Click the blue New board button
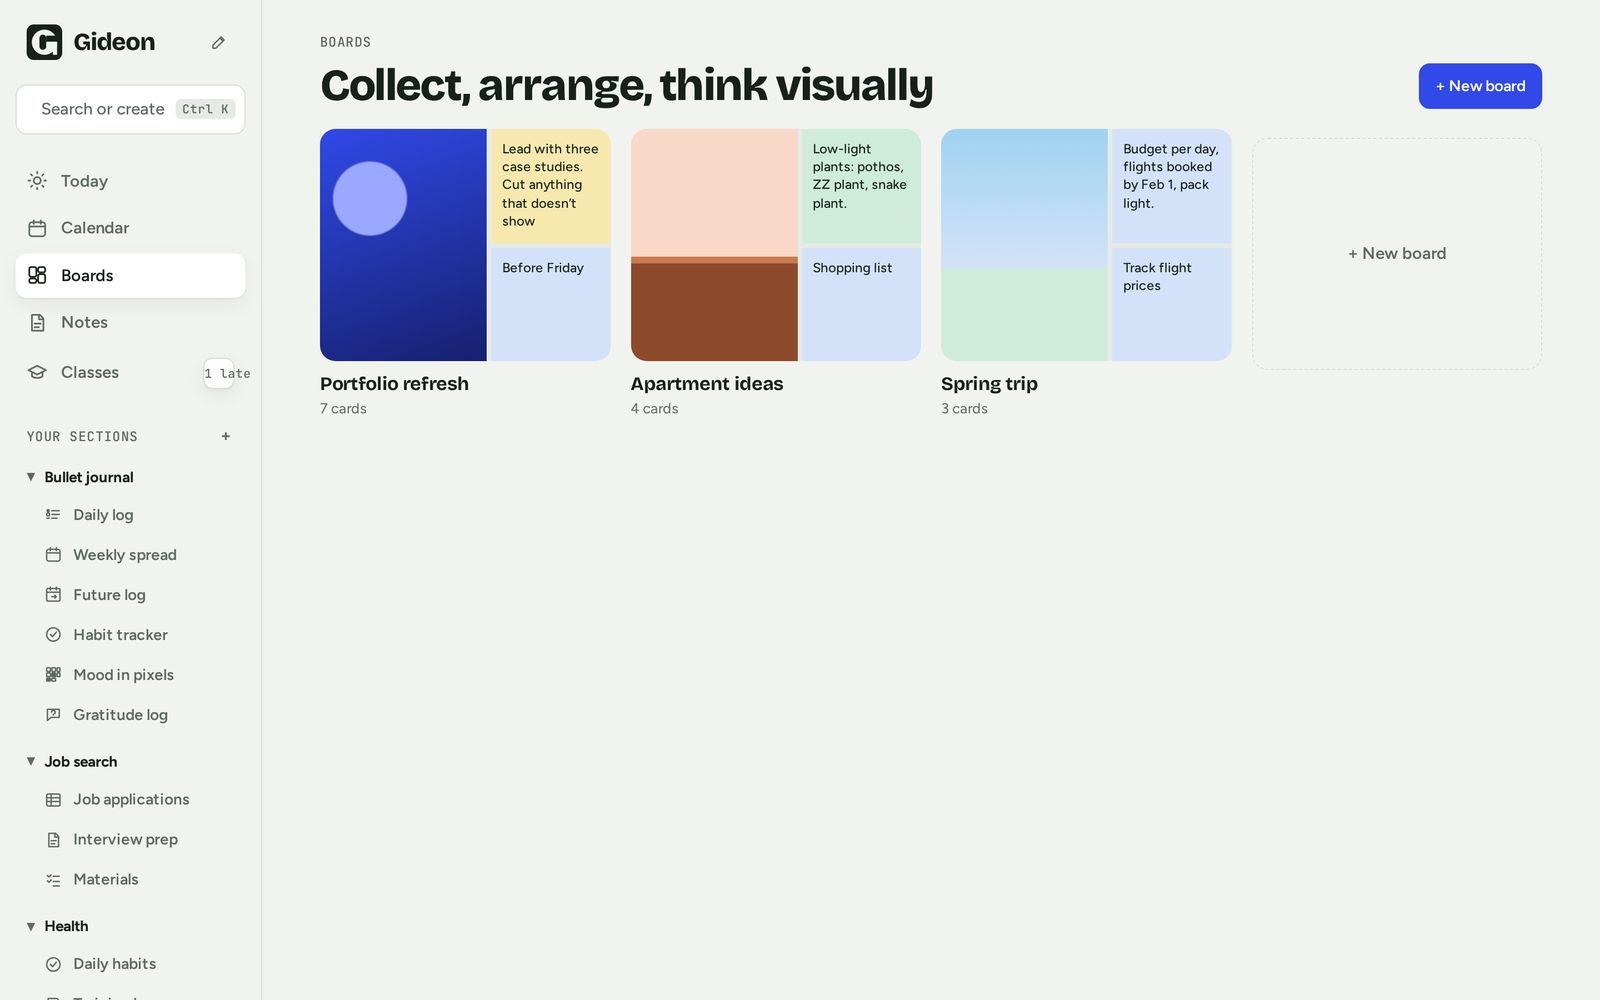This screenshot has height=1000, width=1600. coord(1480,86)
